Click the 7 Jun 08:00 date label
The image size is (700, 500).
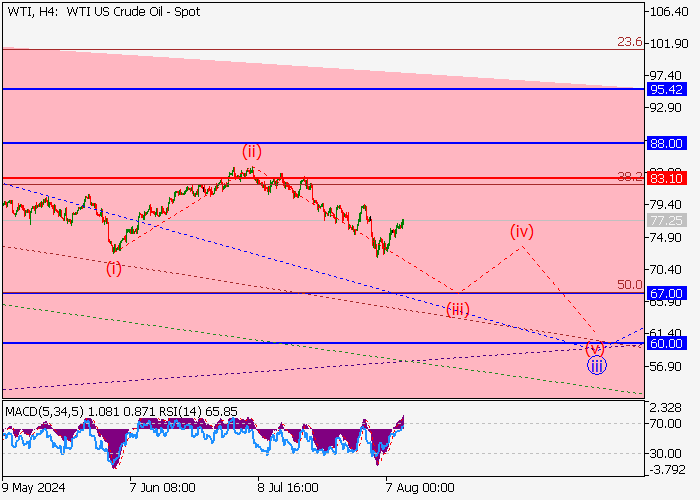[162, 488]
